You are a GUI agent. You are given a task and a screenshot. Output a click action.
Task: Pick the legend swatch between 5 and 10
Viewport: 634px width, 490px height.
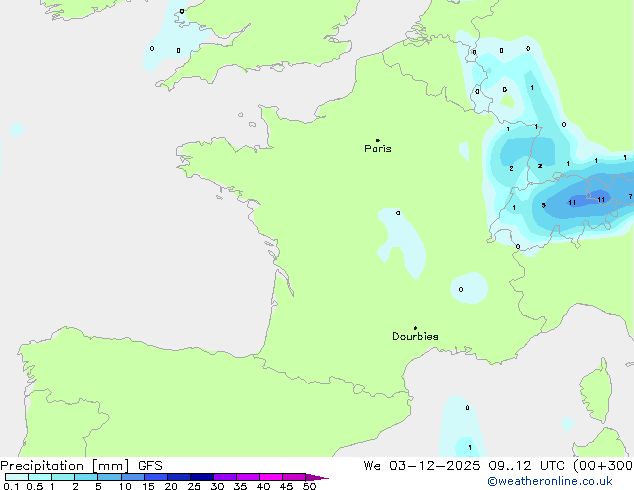(109, 477)
